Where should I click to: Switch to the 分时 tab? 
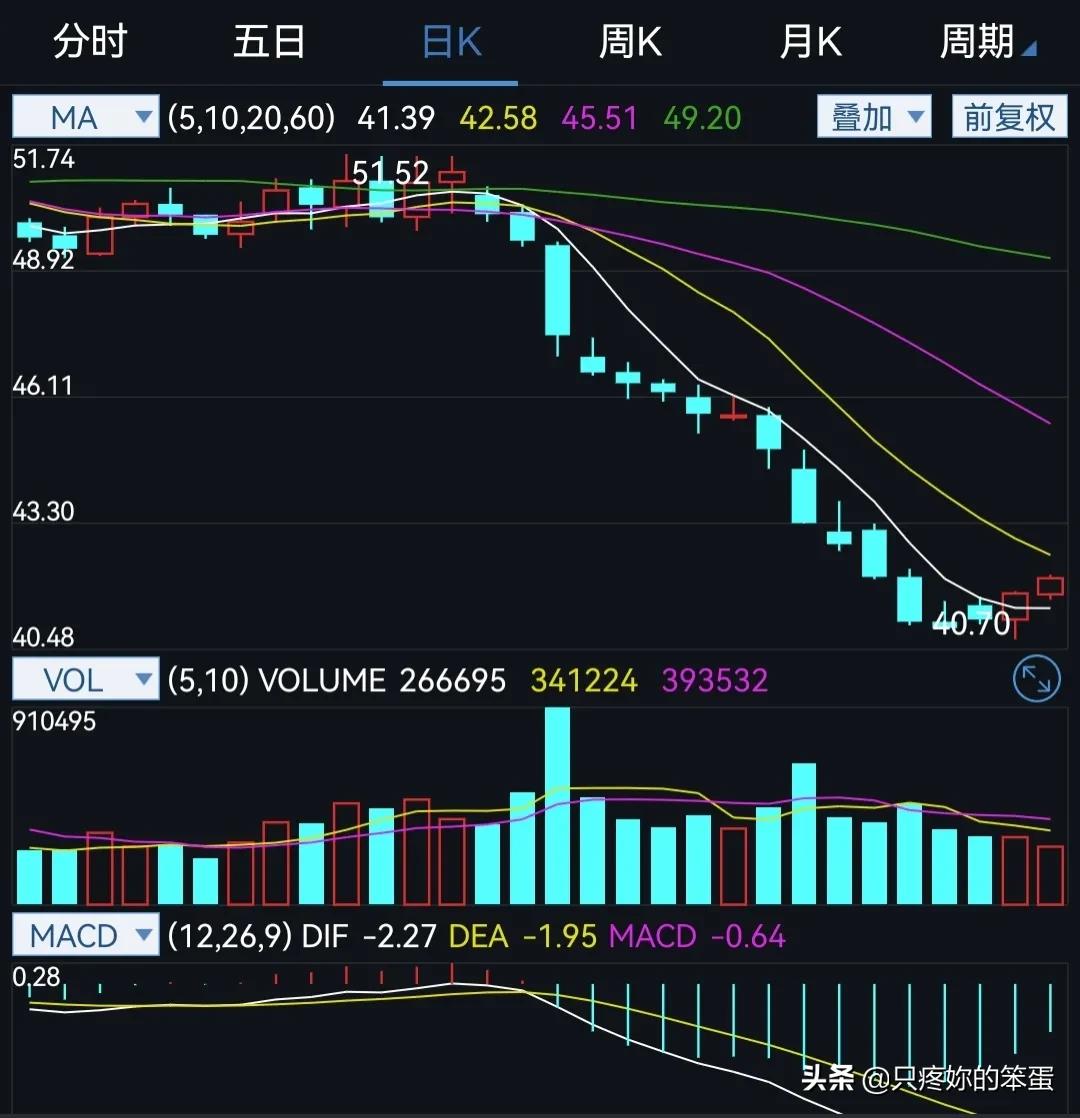click(x=91, y=41)
